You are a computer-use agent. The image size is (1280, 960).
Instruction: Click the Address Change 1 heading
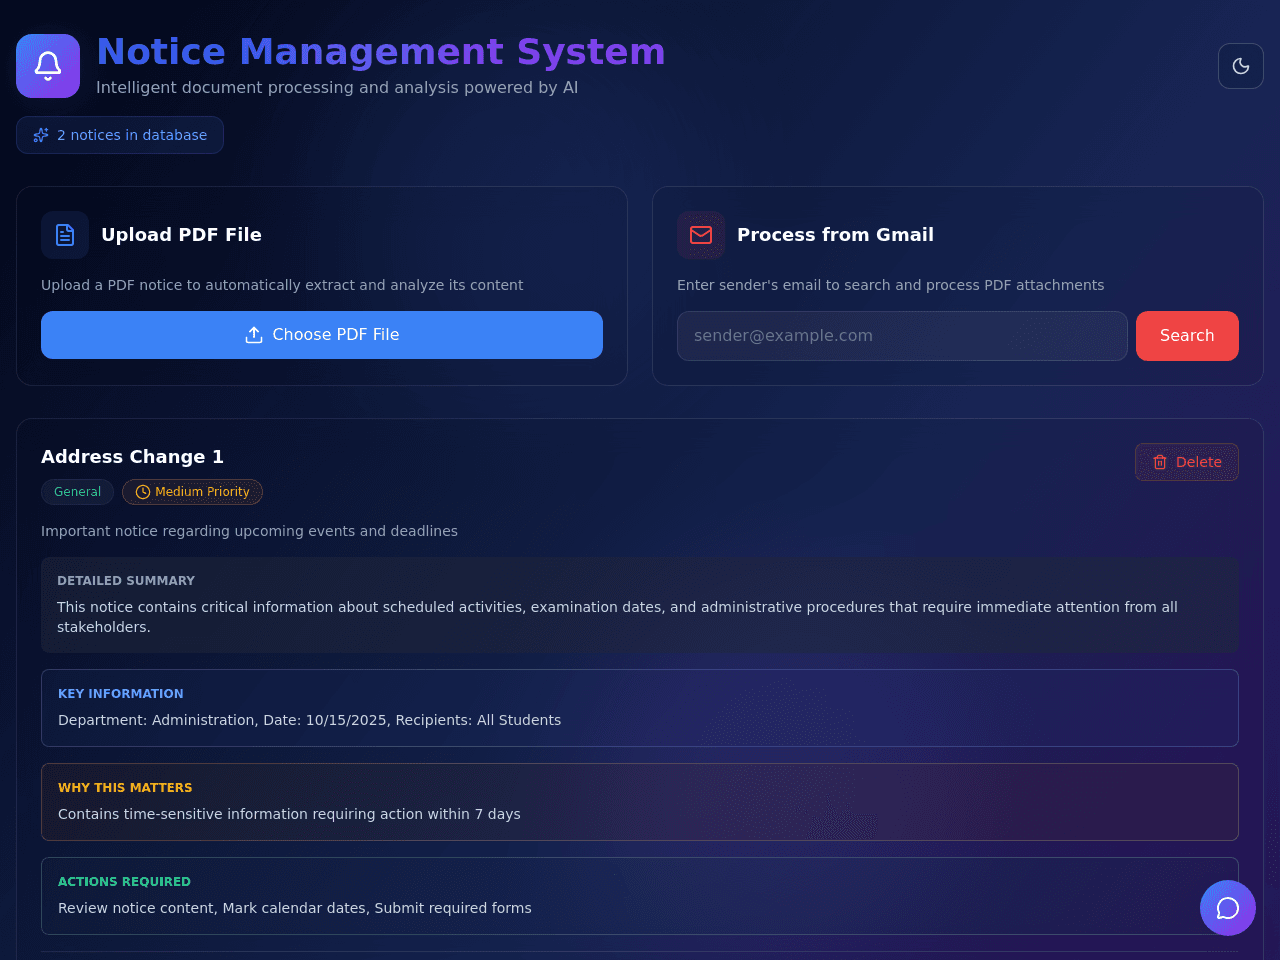click(x=132, y=457)
